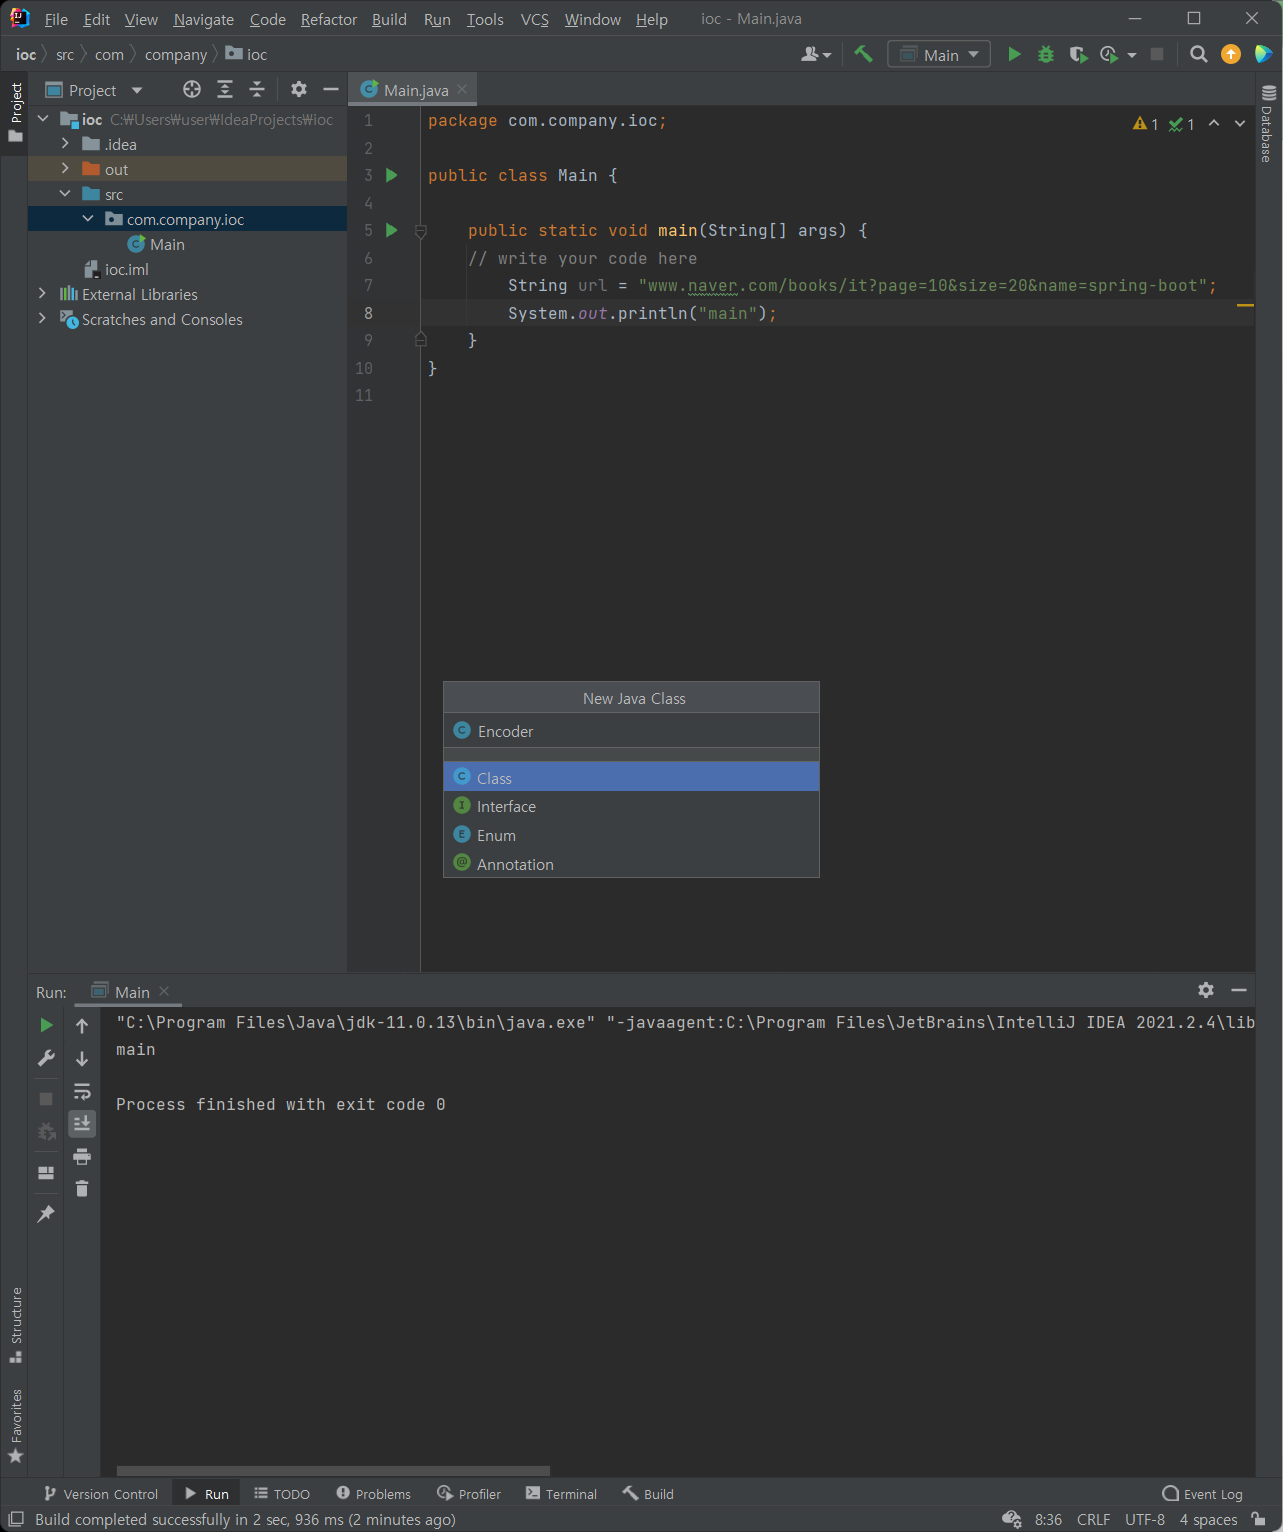Expand All in Project panel

point(225,89)
